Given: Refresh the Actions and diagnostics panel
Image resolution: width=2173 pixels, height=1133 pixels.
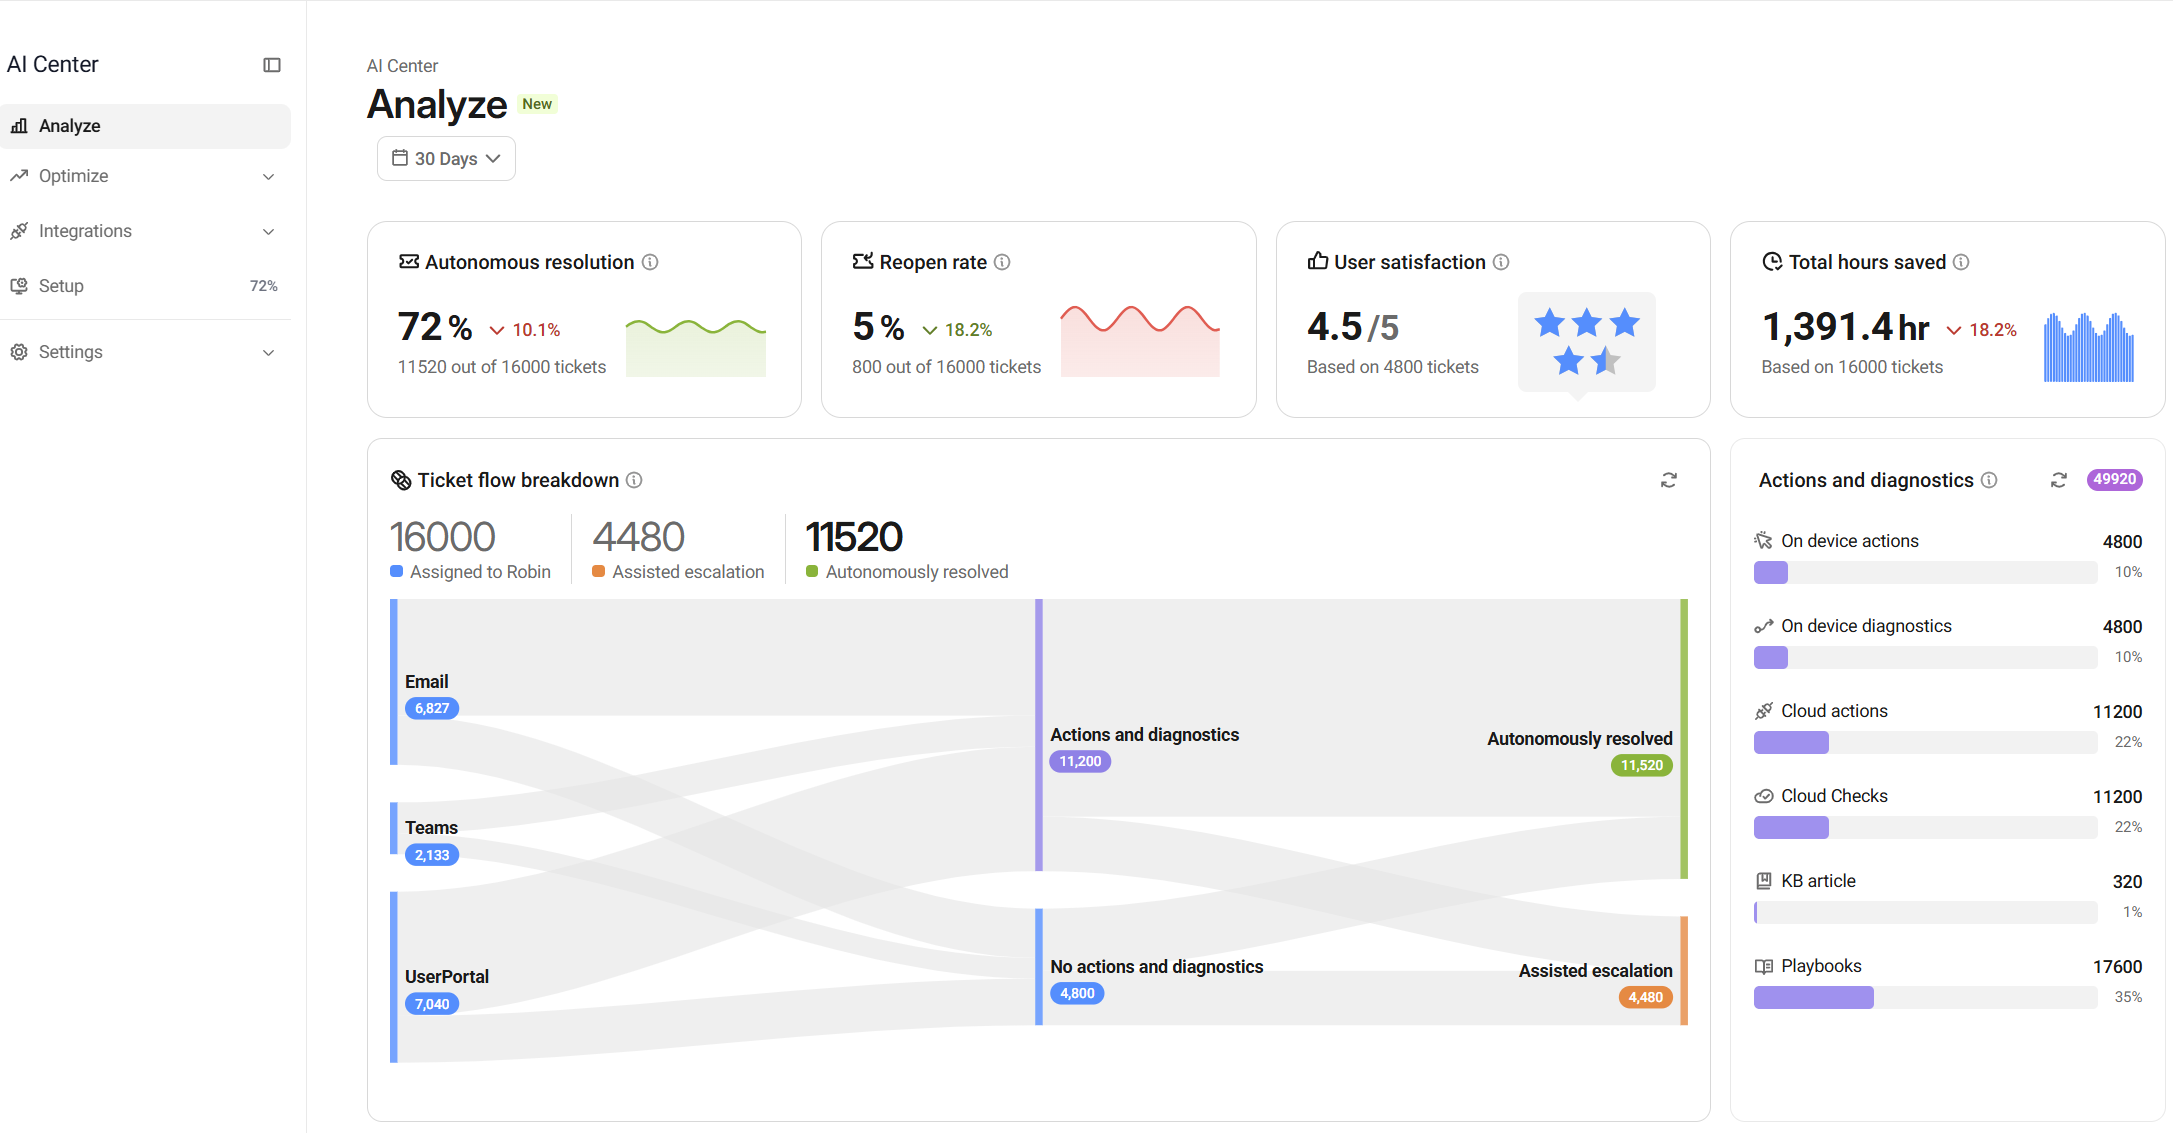Looking at the screenshot, I should tap(2059, 480).
